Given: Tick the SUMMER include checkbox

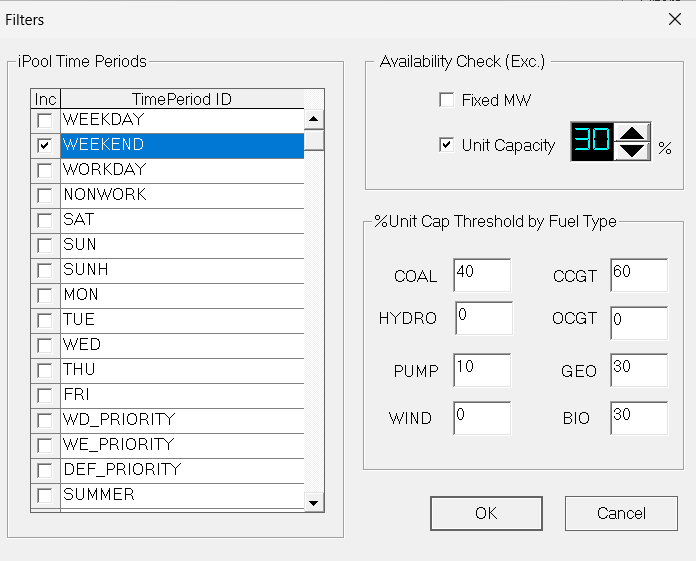Looking at the screenshot, I should click(44, 495).
